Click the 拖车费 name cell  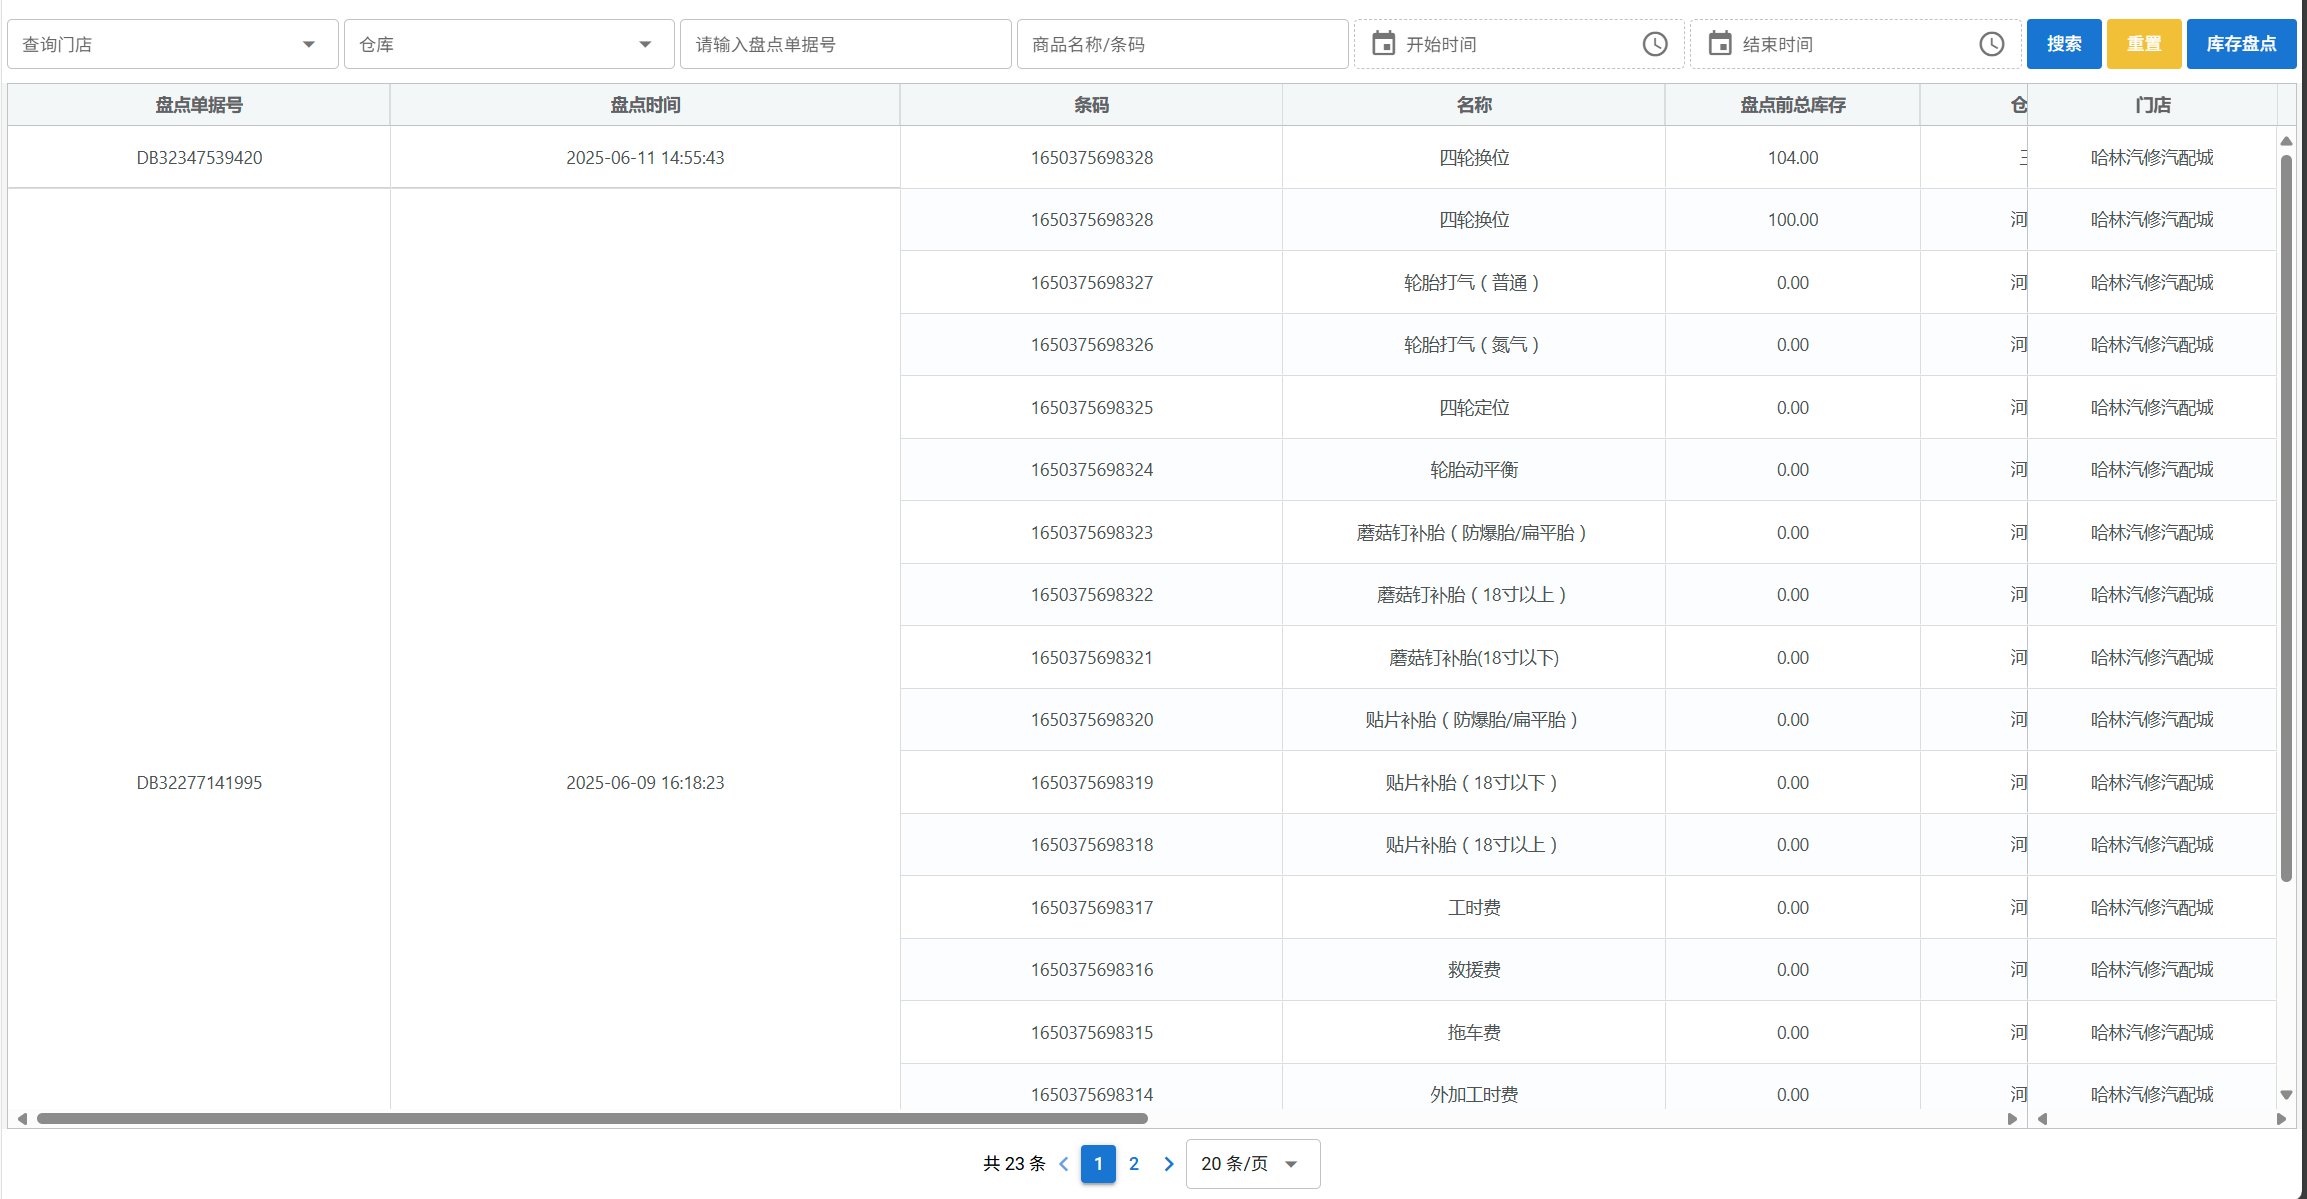coord(1474,1033)
